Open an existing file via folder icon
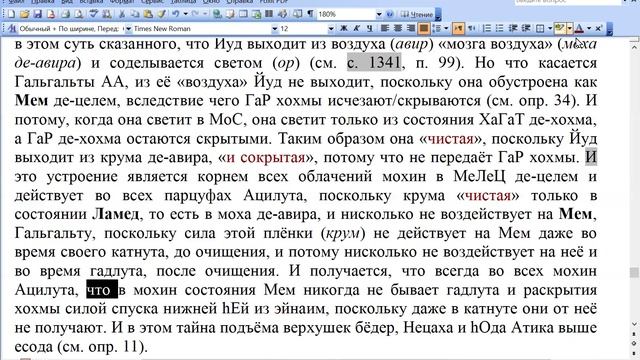This screenshot has height=360, width=640. click(x=24, y=14)
